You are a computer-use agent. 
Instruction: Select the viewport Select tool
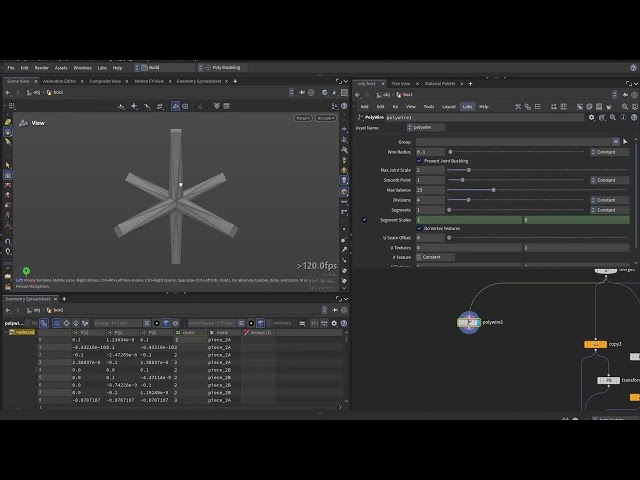(8, 165)
